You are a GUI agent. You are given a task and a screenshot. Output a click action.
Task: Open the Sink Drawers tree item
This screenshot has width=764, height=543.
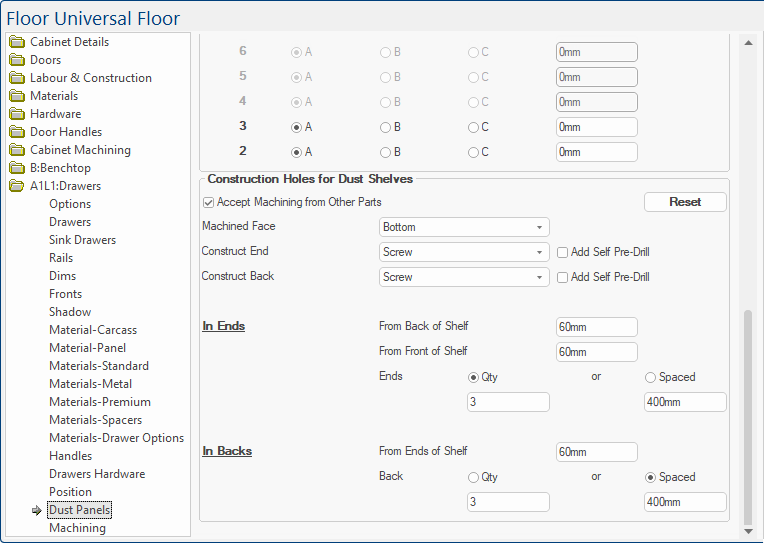[x=82, y=240]
